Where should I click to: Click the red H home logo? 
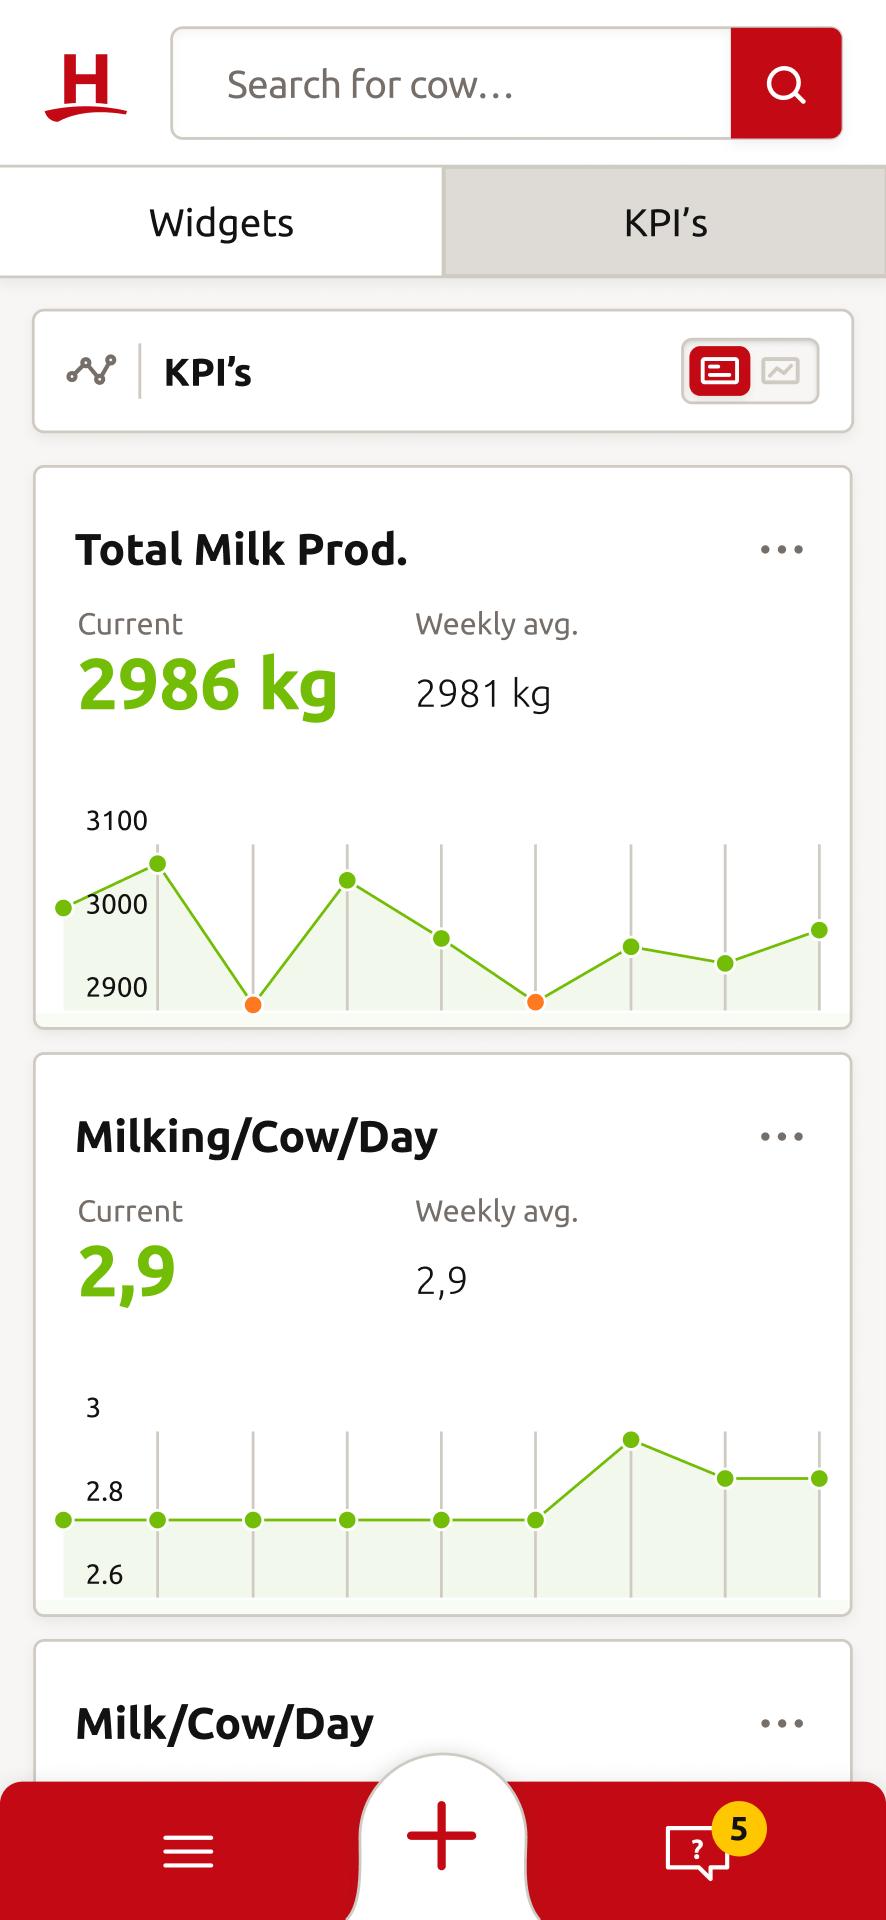click(86, 86)
